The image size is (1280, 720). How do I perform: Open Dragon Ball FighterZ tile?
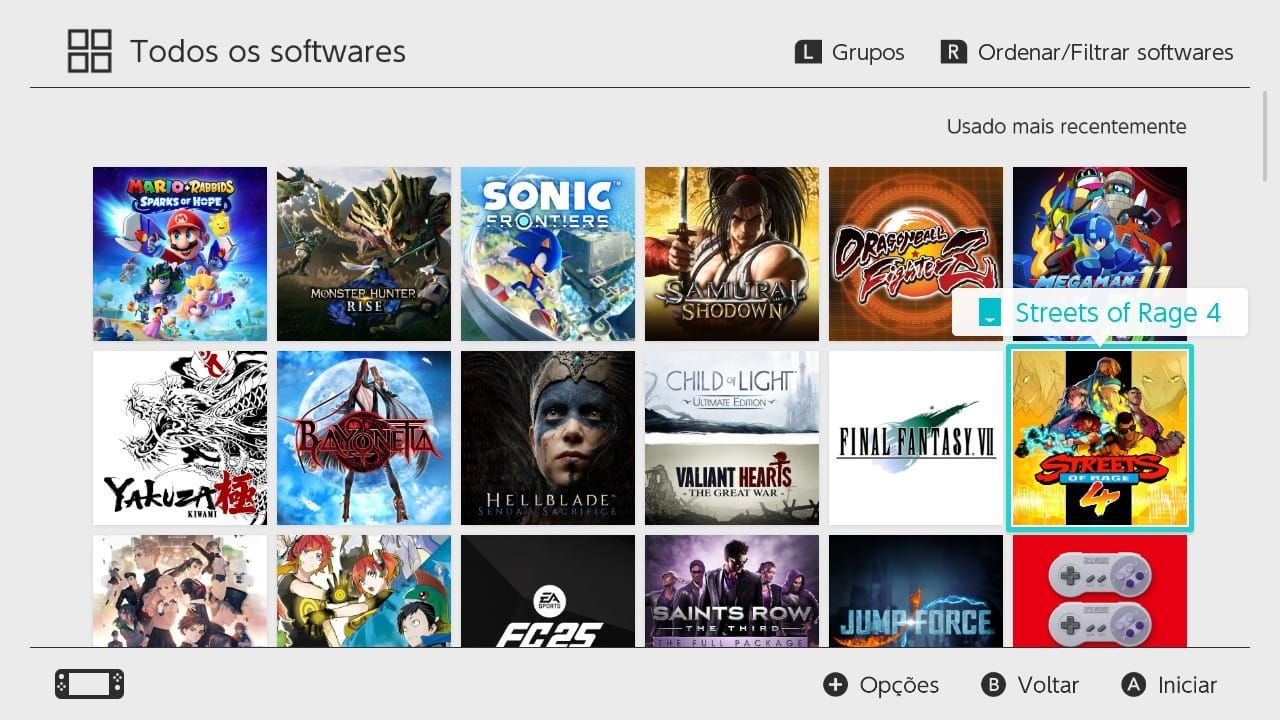pos(916,254)
